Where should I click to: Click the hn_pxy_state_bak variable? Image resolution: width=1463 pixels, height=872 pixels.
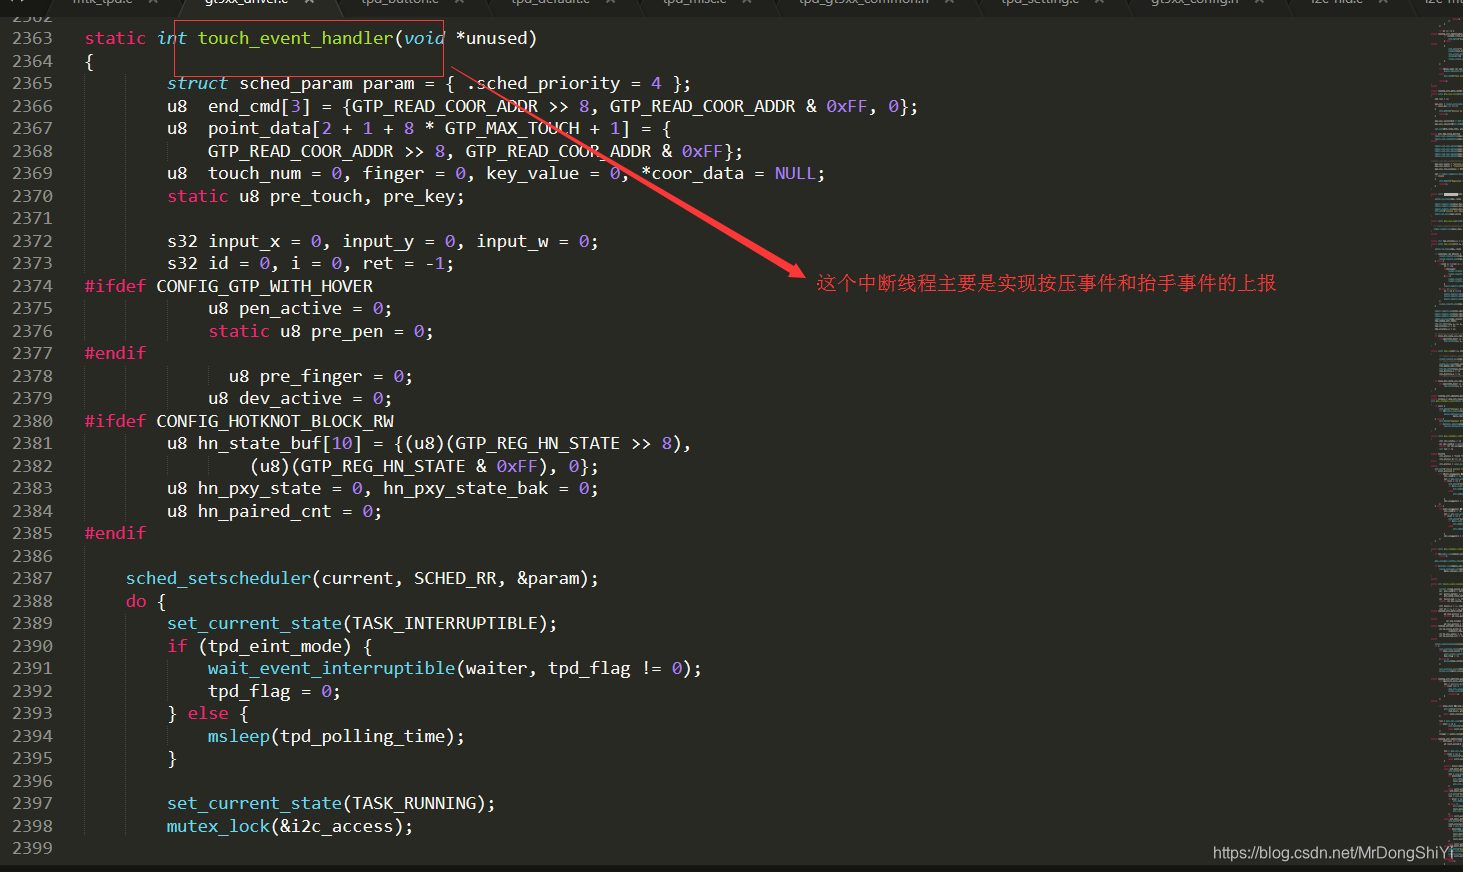click(466, 488)
